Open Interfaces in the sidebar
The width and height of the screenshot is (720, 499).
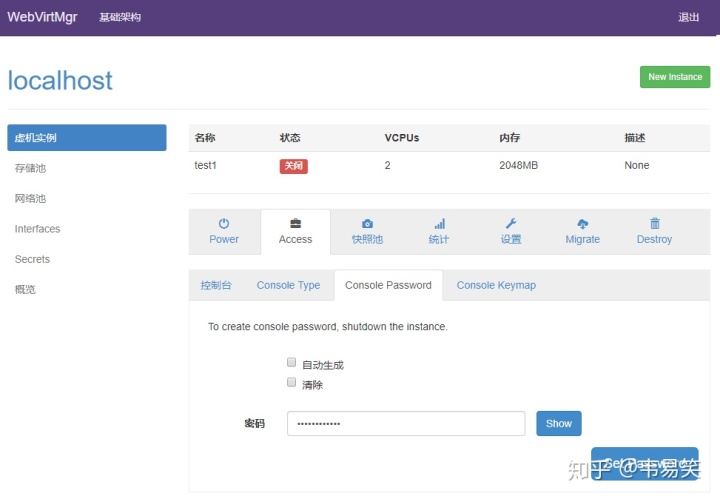pyautogui.click(x=37, y=229)
